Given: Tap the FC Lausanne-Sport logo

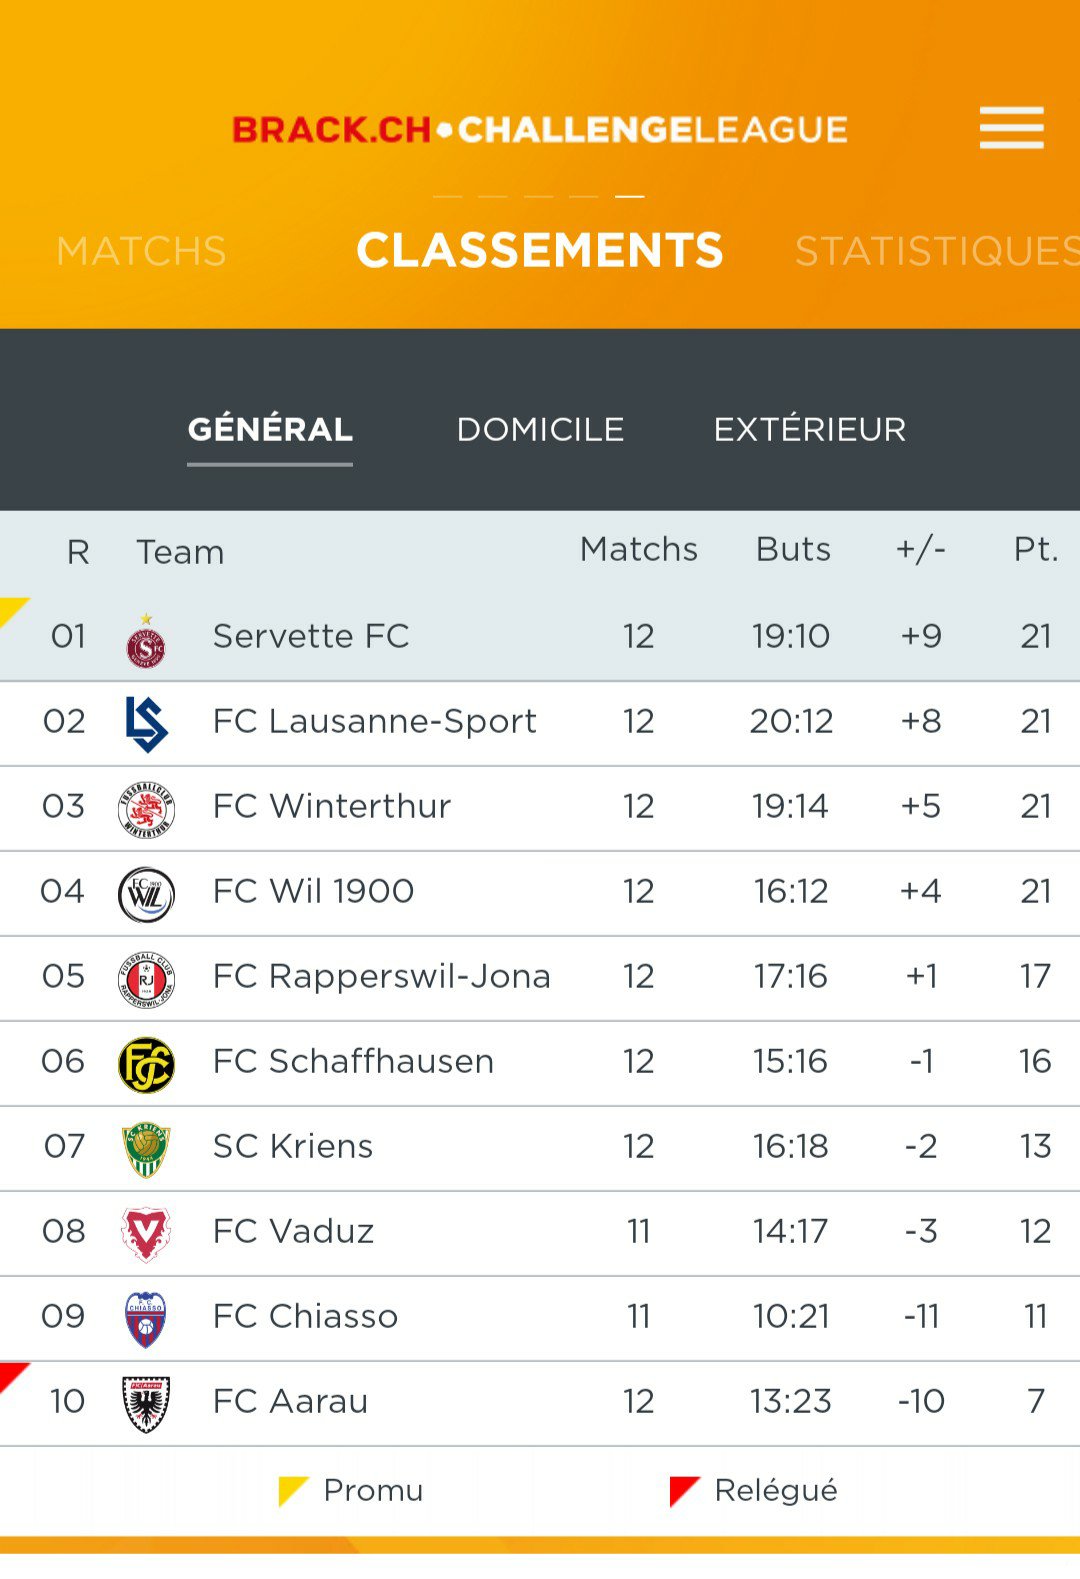Looking at the screenshot, I should (x=146, y=723).
